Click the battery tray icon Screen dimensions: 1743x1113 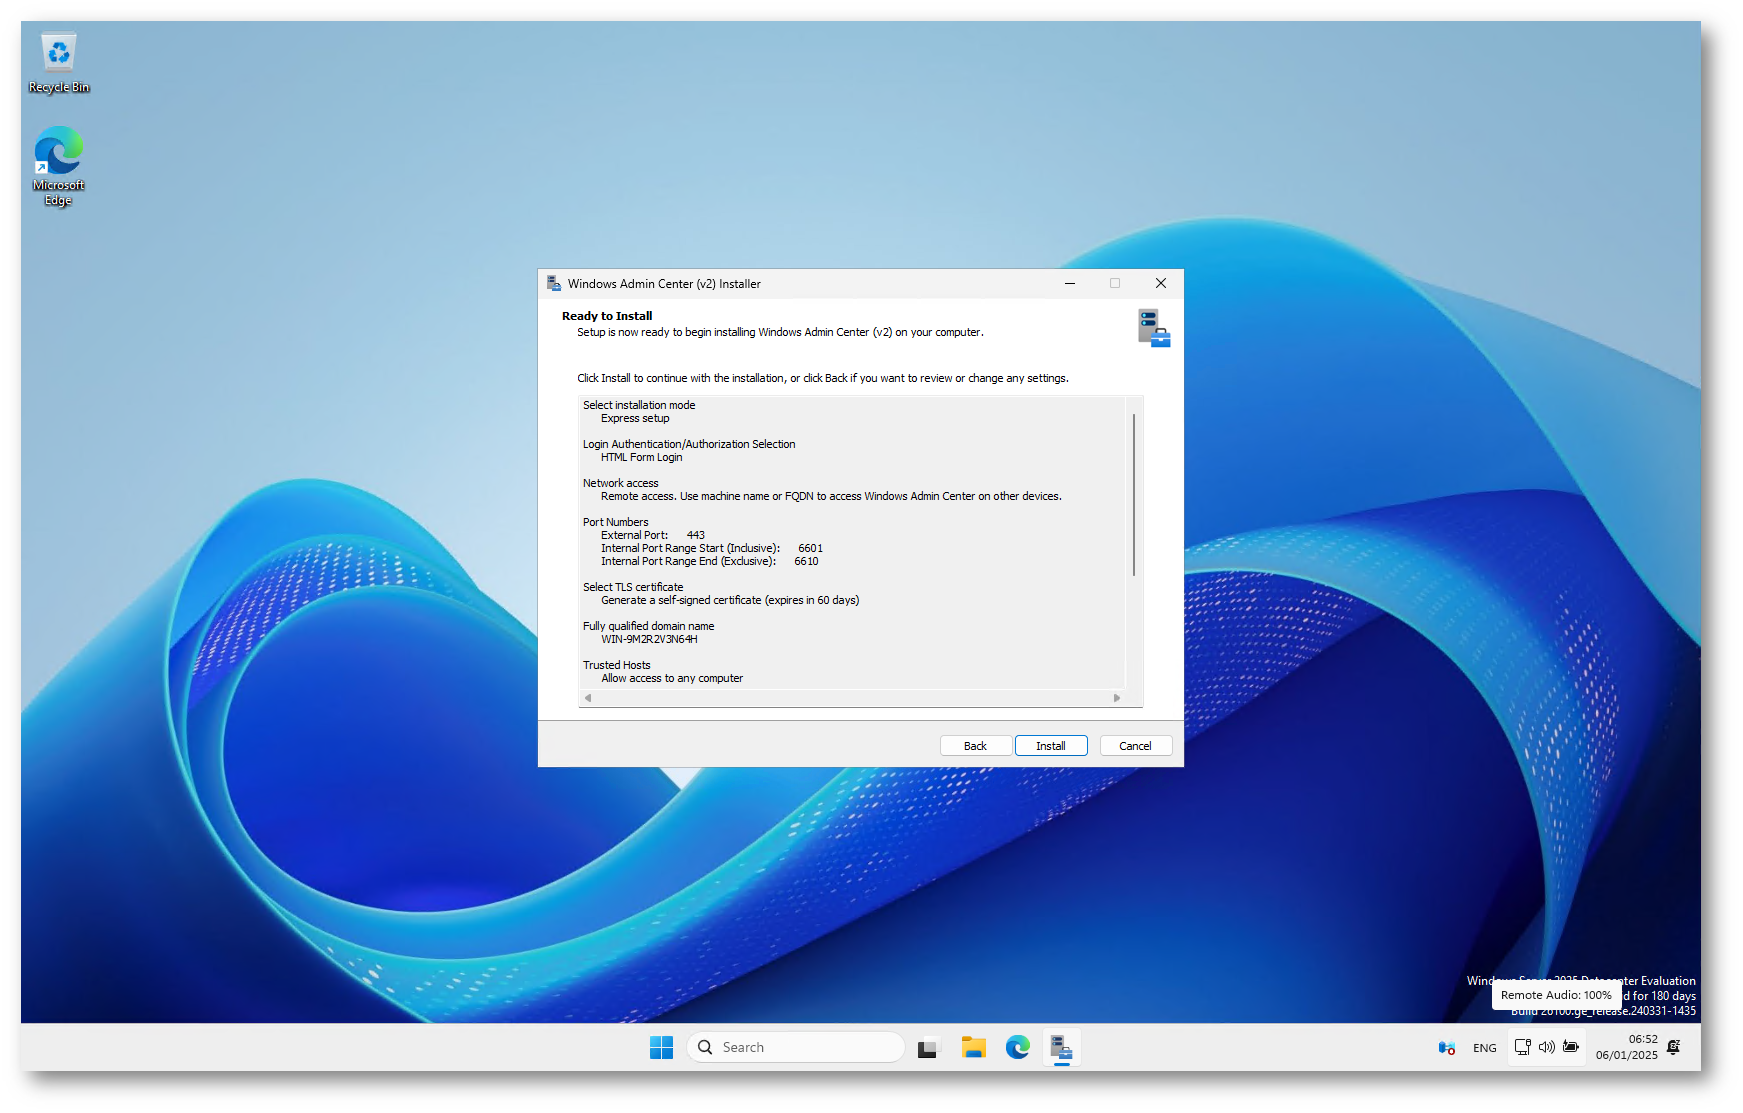click(x=1571, y=1047)
